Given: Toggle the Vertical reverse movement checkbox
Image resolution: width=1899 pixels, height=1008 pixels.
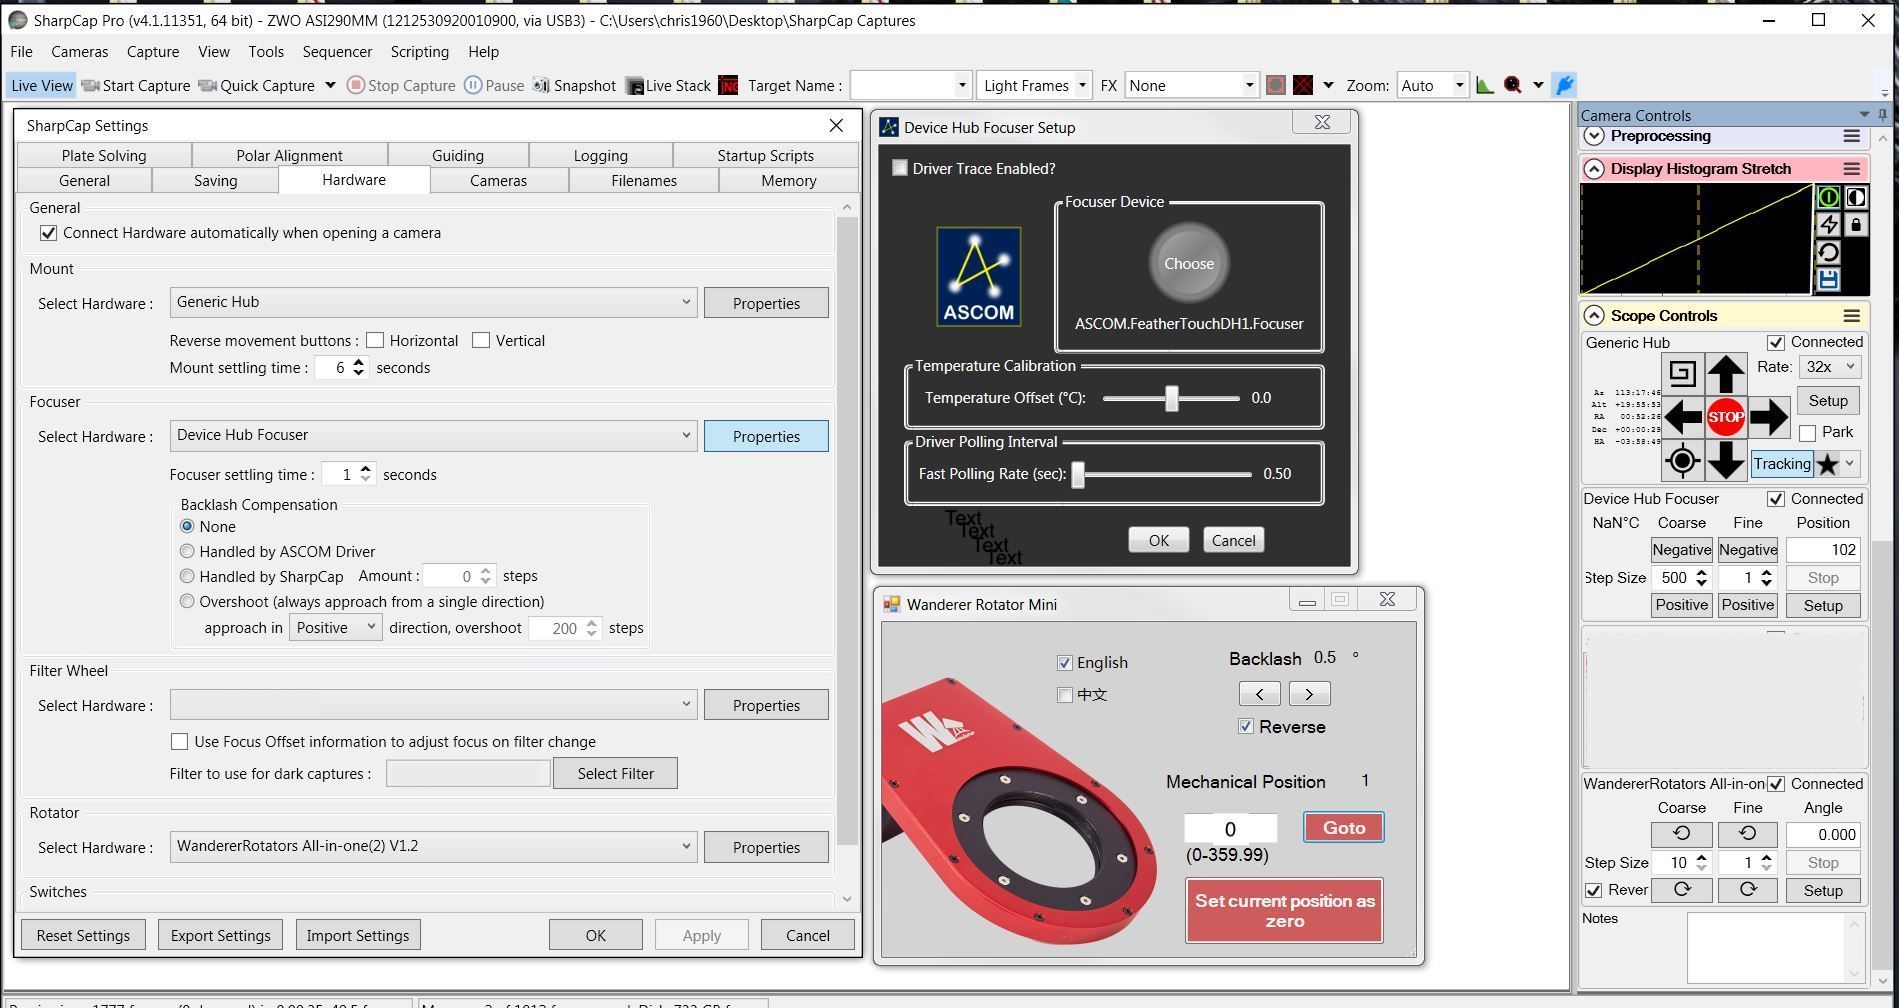Looking at the screenshot, I should tap(481, 341).
